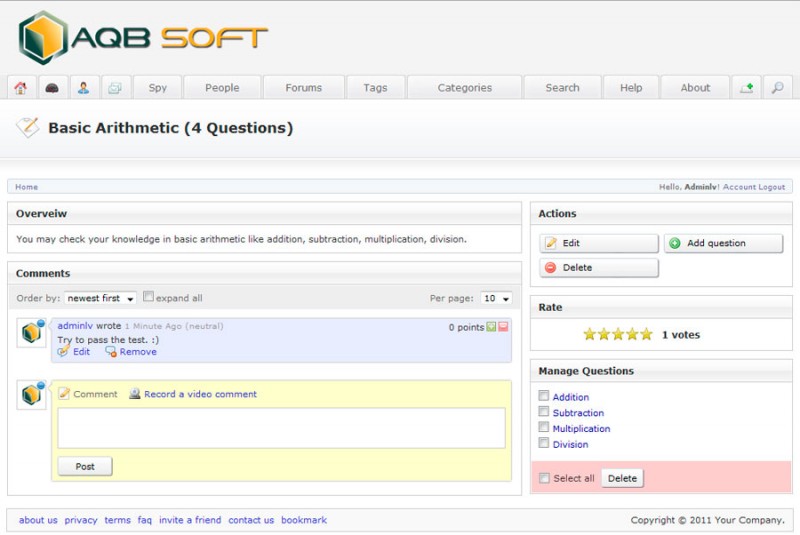Viewport: 800px width, 535px height.
Task: Rate using the fifth star
Action: 646,334
